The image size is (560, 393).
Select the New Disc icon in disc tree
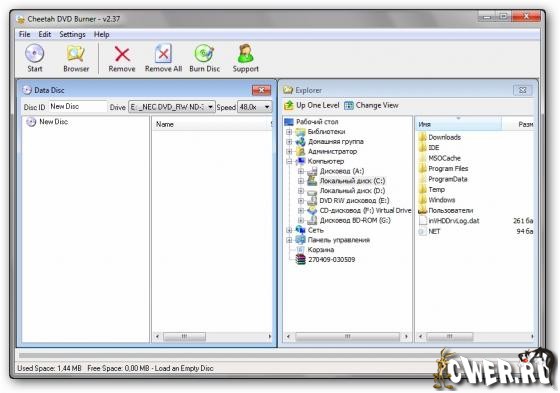[31, 122]
